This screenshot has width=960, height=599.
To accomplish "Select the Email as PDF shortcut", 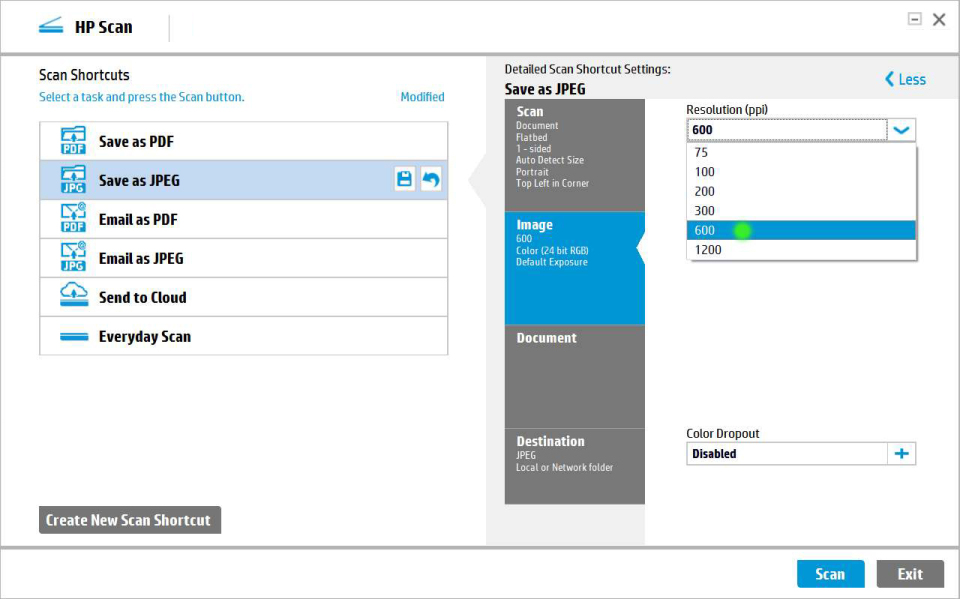I will click(244, 219).
